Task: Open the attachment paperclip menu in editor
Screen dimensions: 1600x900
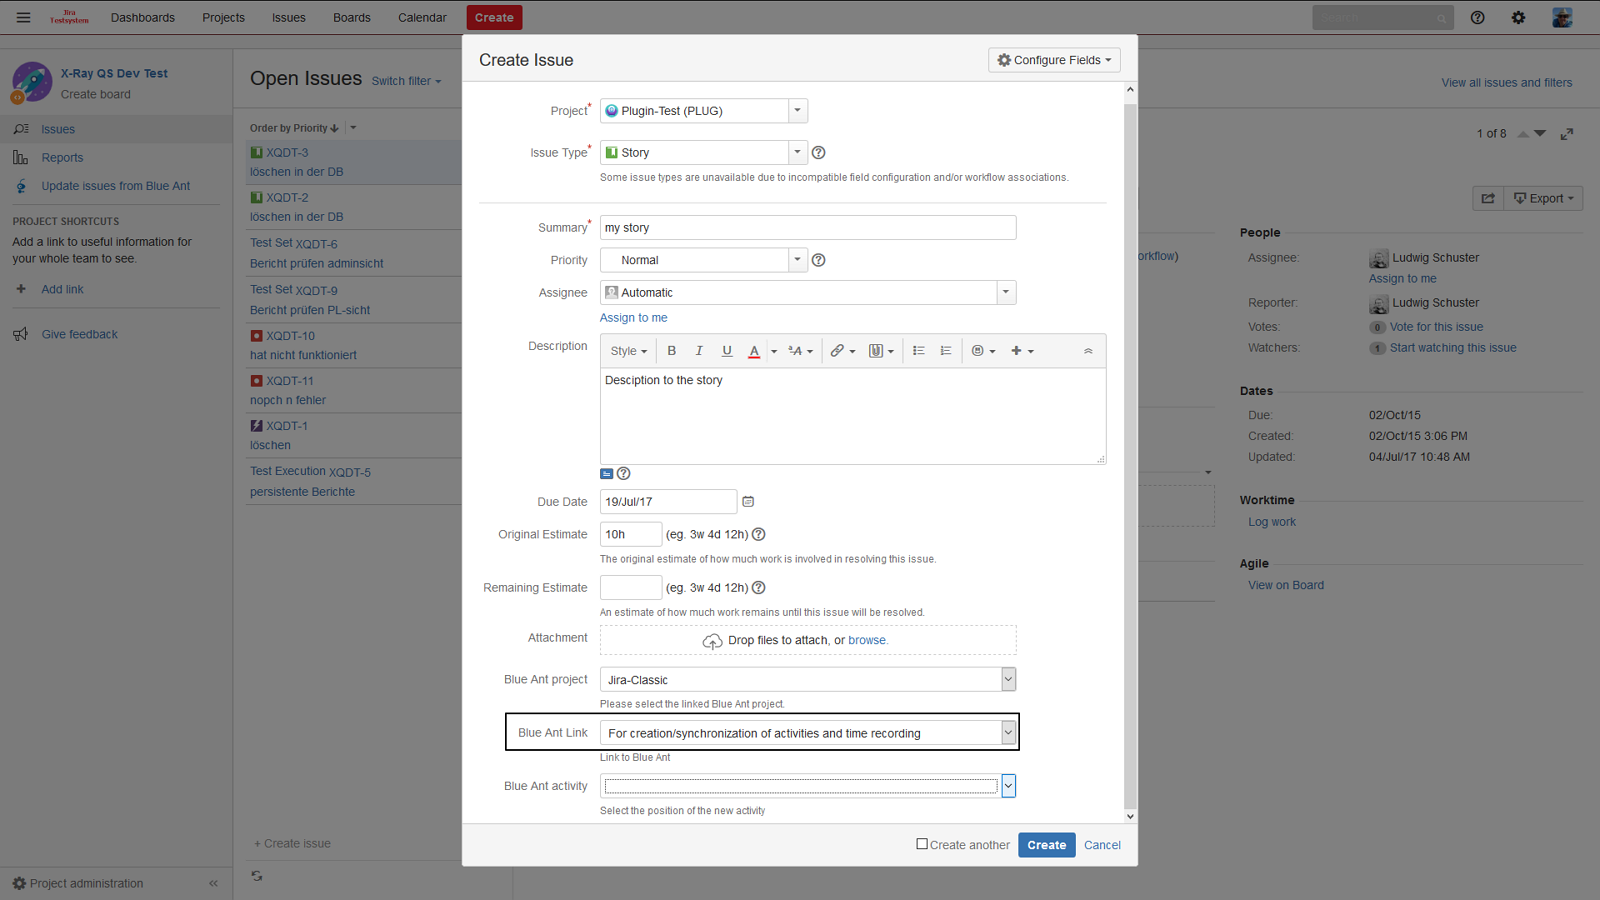Action: (x=881, y=351)
